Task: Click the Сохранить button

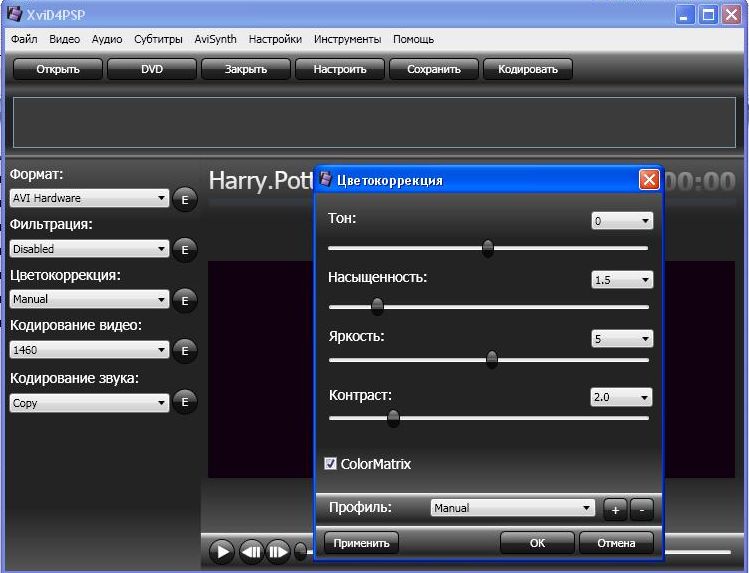Action: click(x=434, y=69)
